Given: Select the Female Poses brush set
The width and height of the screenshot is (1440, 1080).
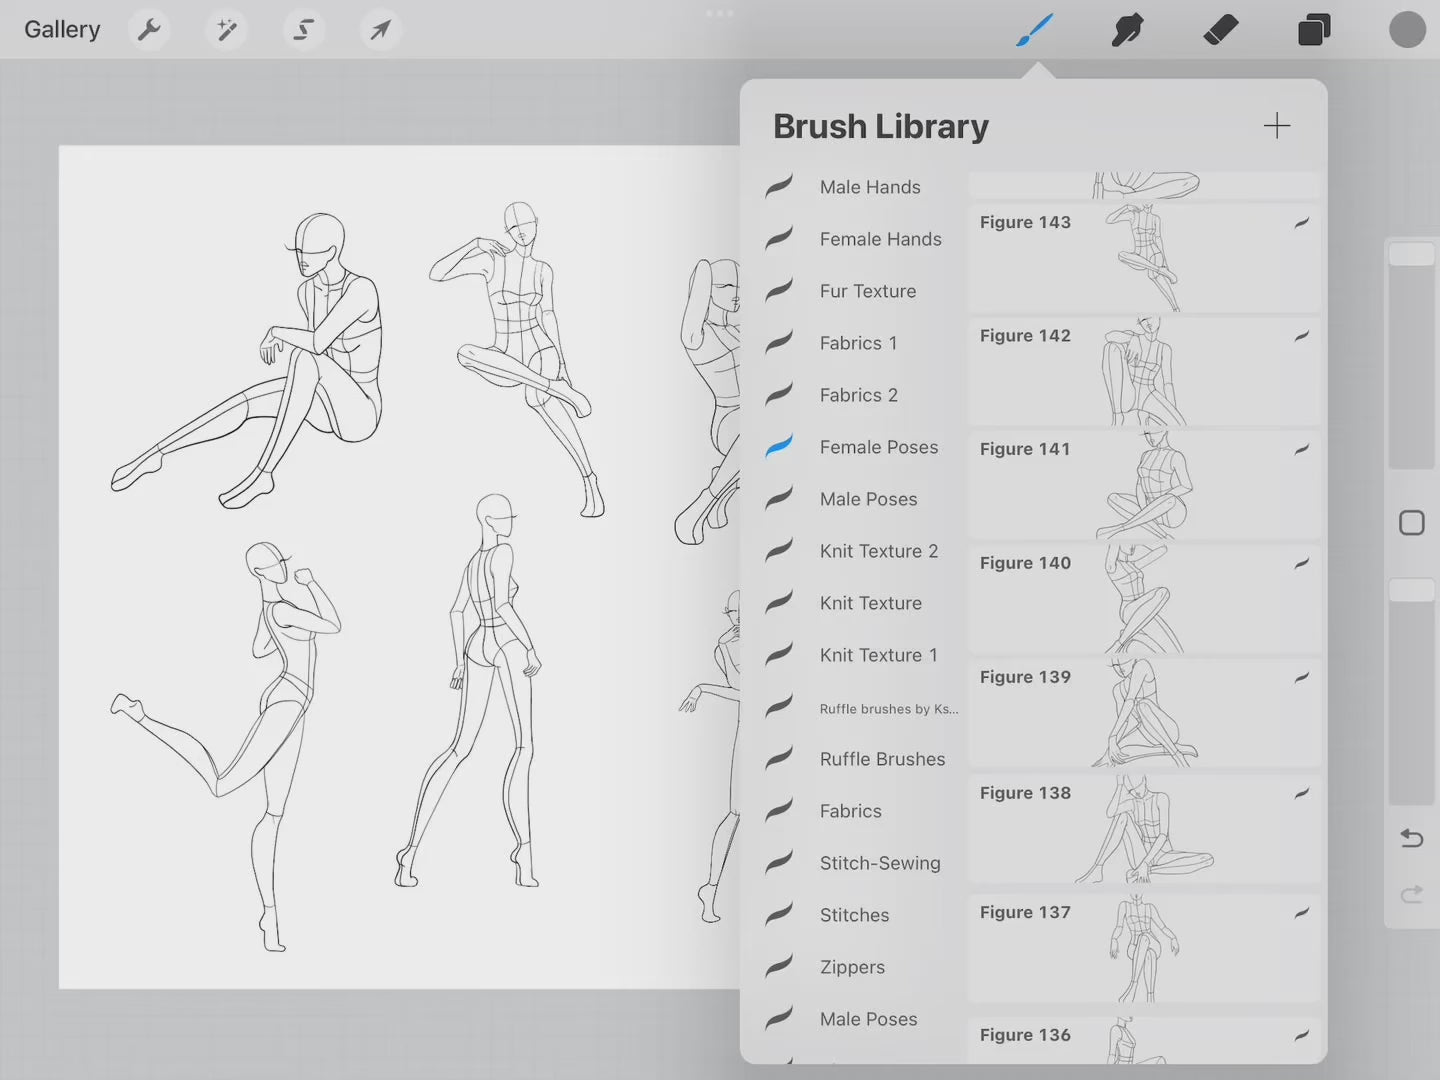Looking at the screenshot, I should [x=878, y=447].
